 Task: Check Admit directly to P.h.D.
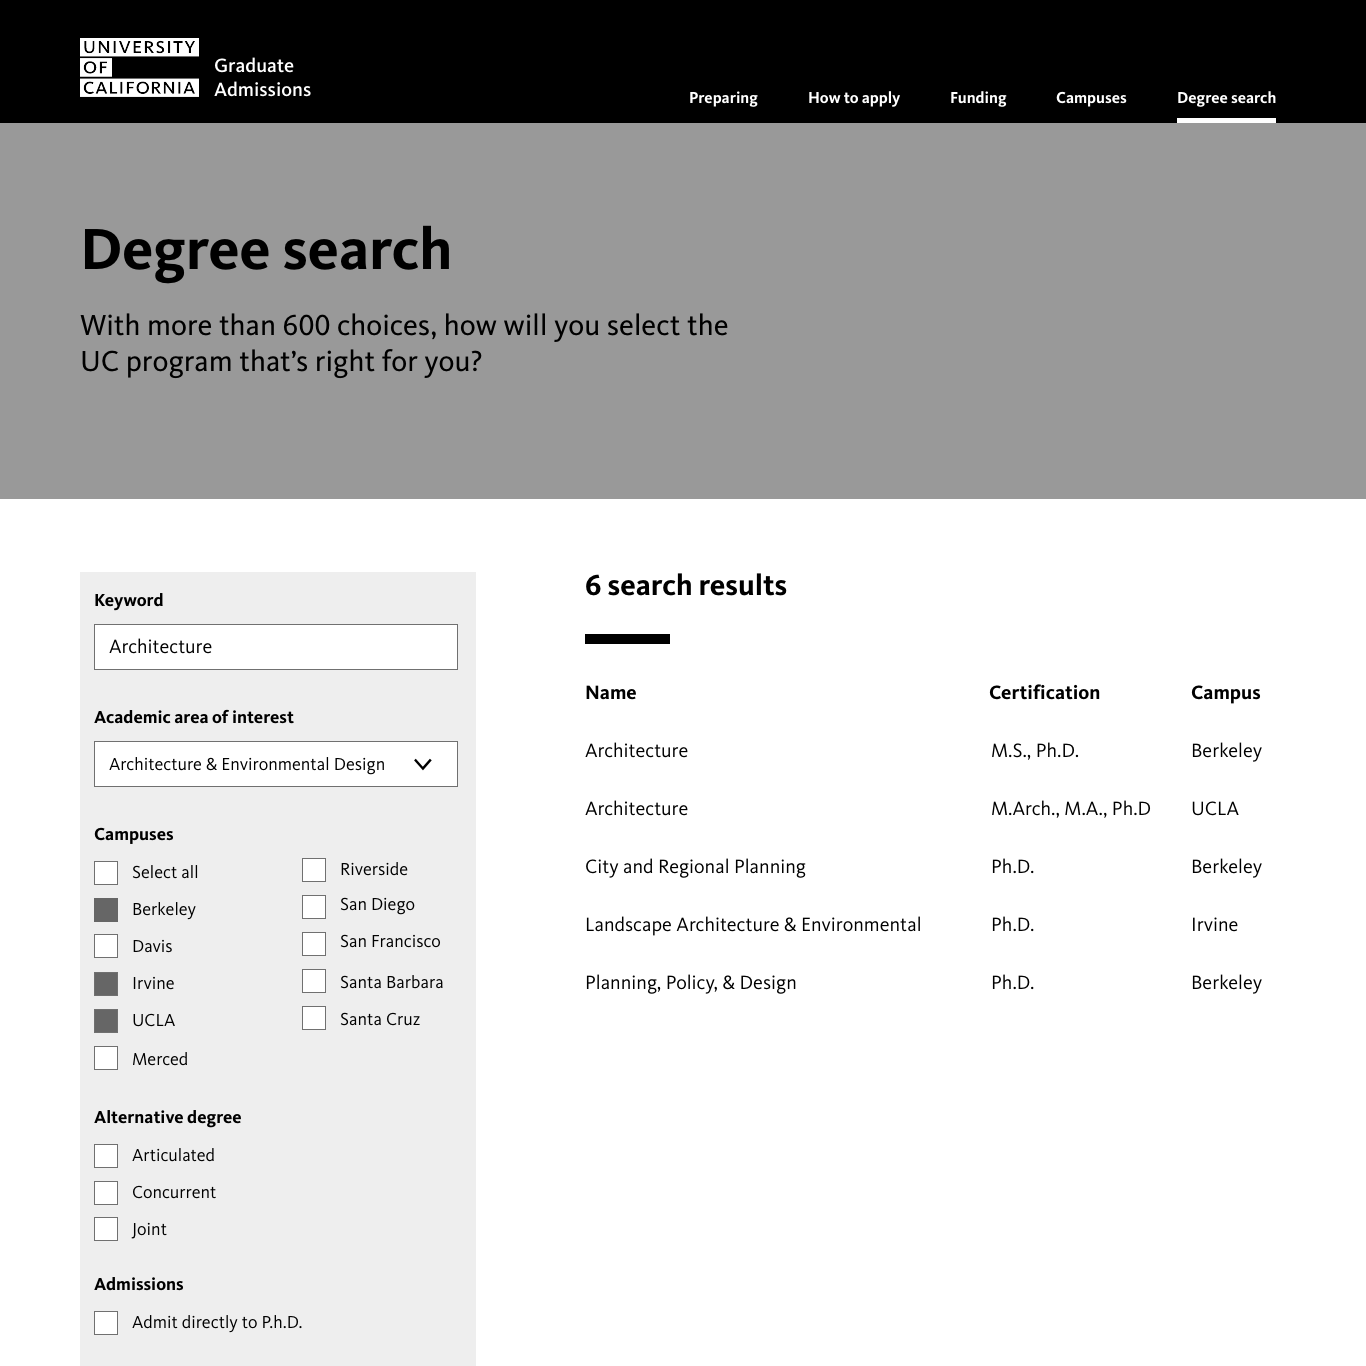click(x=106, y=1323)
